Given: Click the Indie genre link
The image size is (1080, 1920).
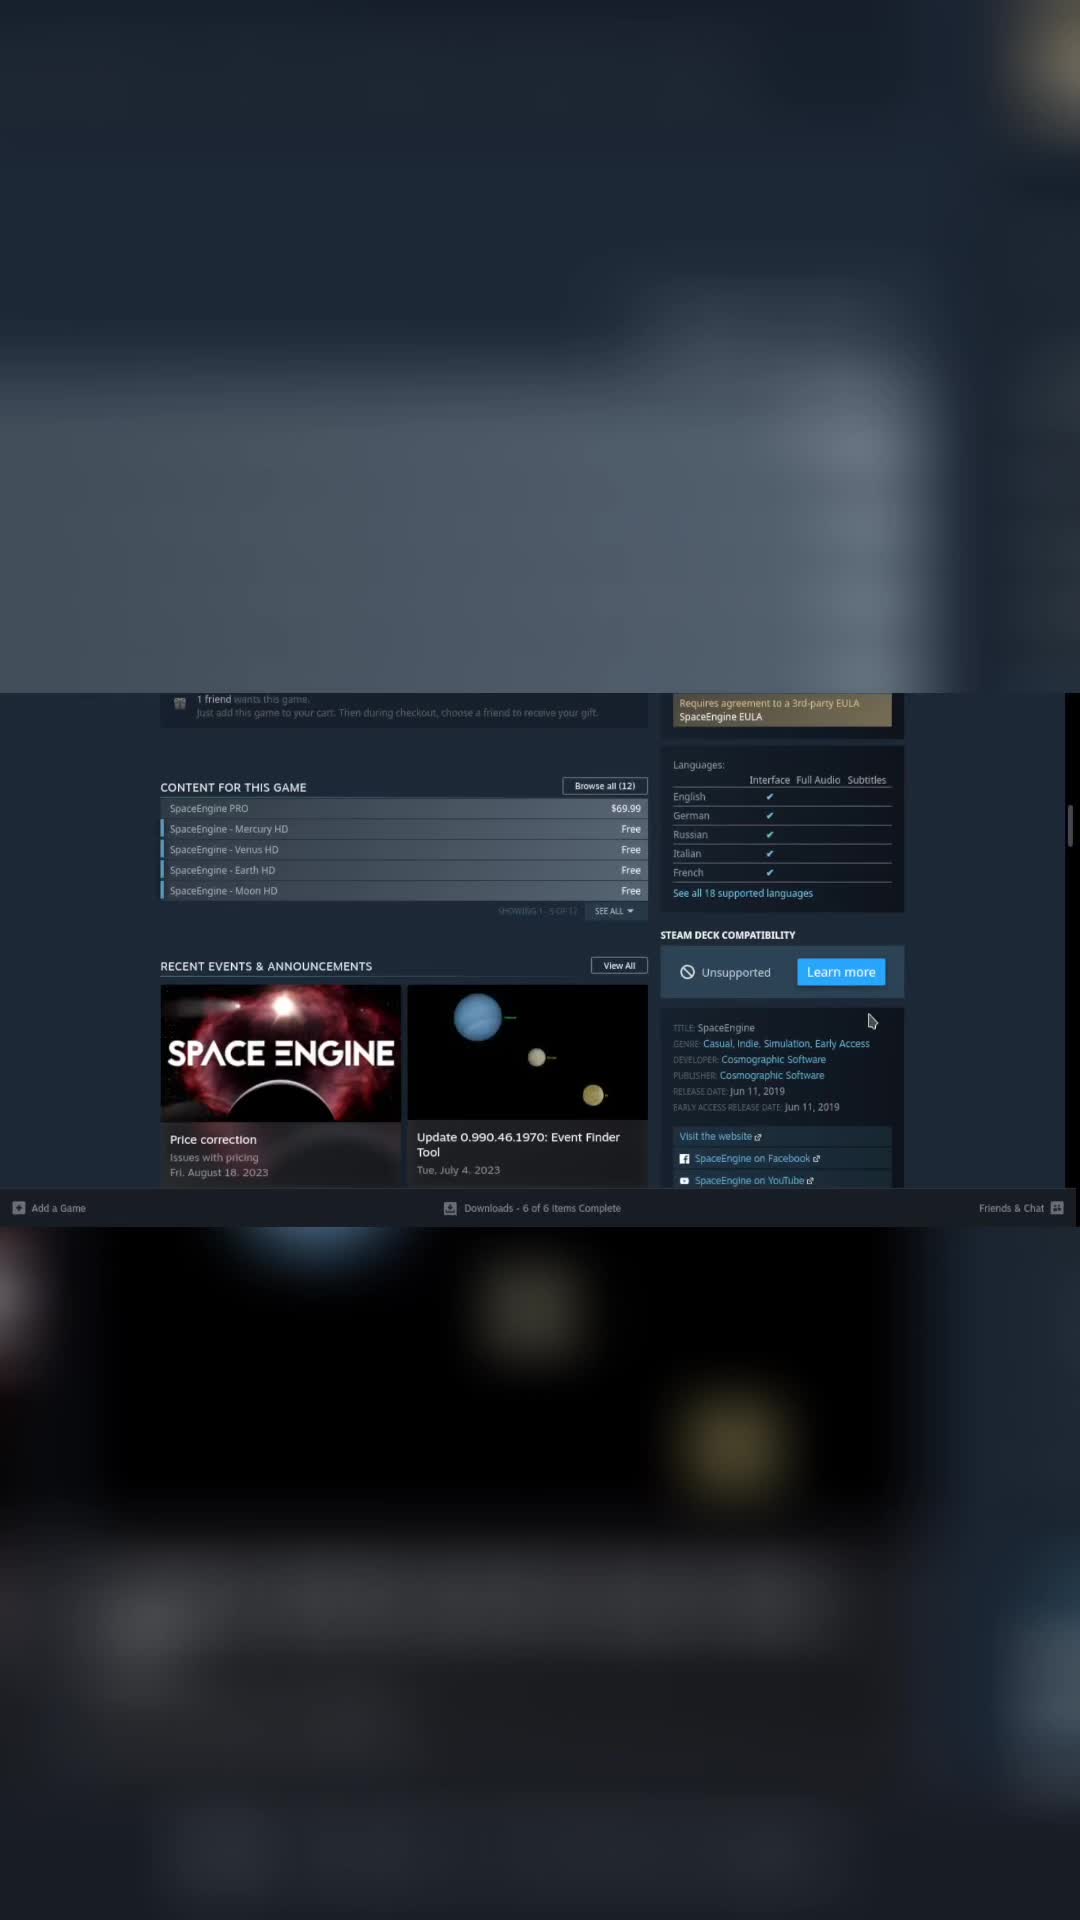Looking at the screenshot, I should coord(748,1044).
